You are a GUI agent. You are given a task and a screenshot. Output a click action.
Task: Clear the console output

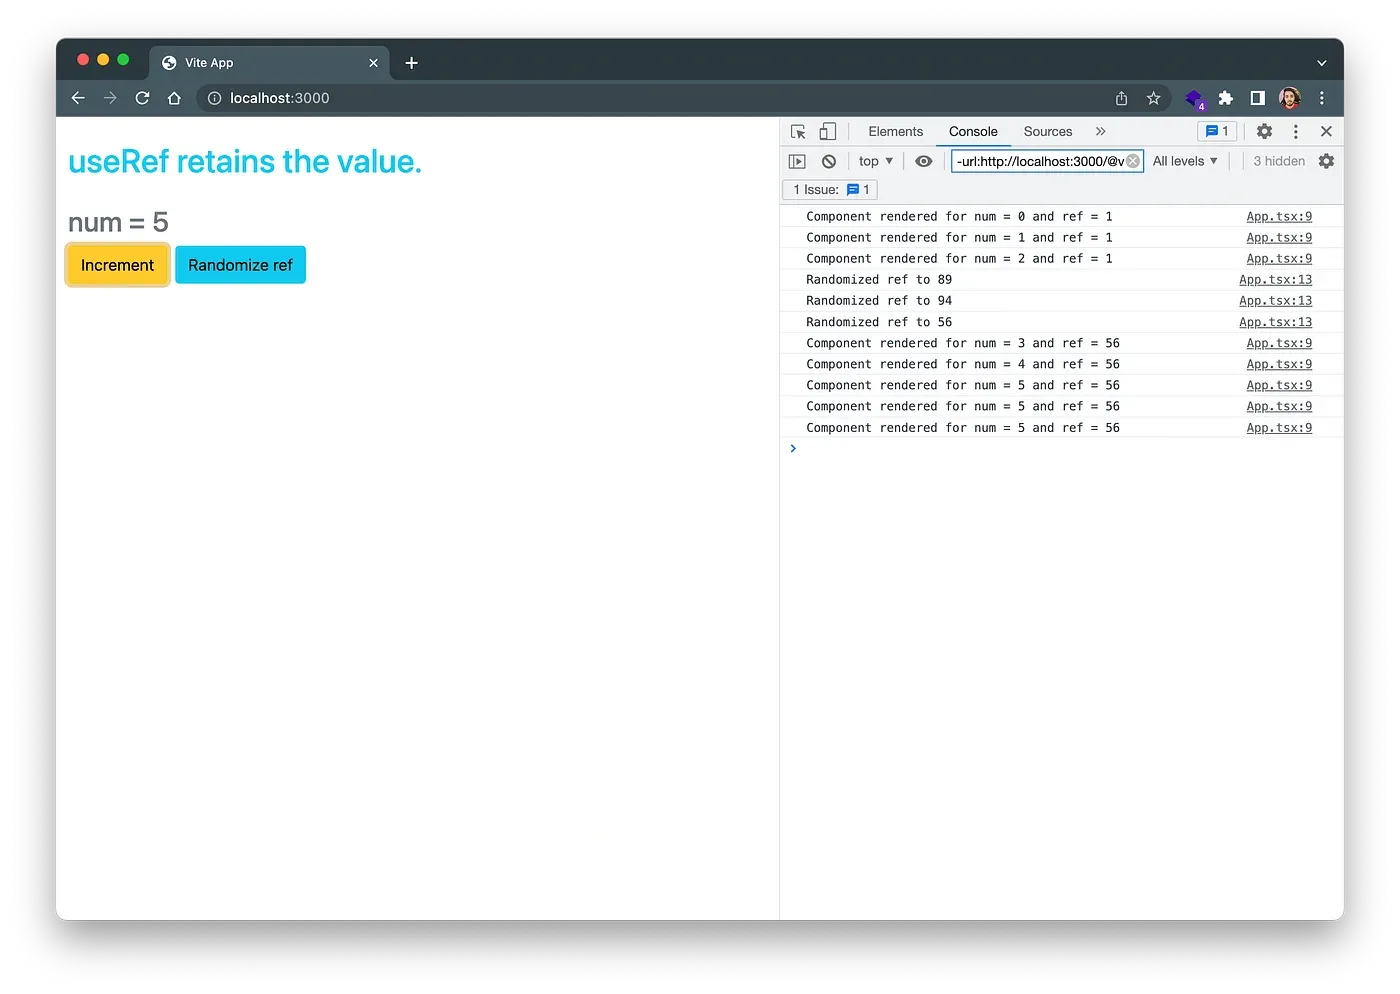(x=829, y=161)
